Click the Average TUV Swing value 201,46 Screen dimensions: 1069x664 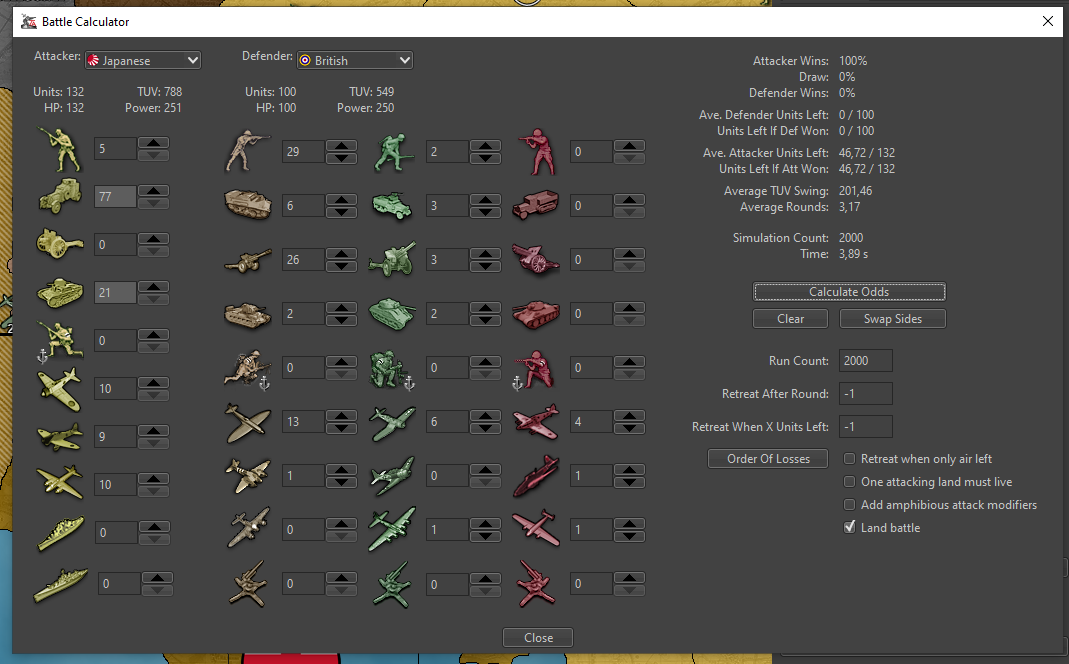pyautogui.click(x=856, y=191)
